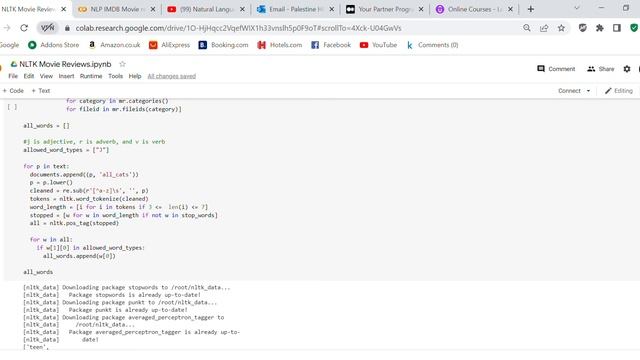Open the Booking.com bookmark
This screenshot has height=360, width=640.
pos(223,45)
